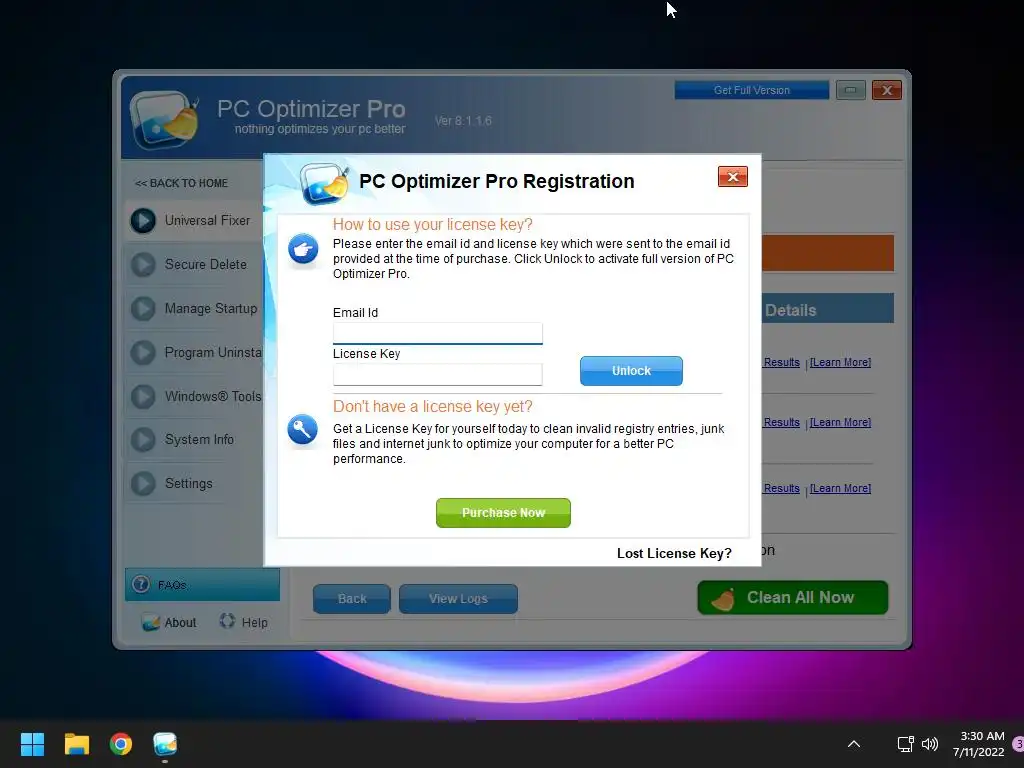
Task: Open Settings in the sidebar
Action: tap(196, 483)
